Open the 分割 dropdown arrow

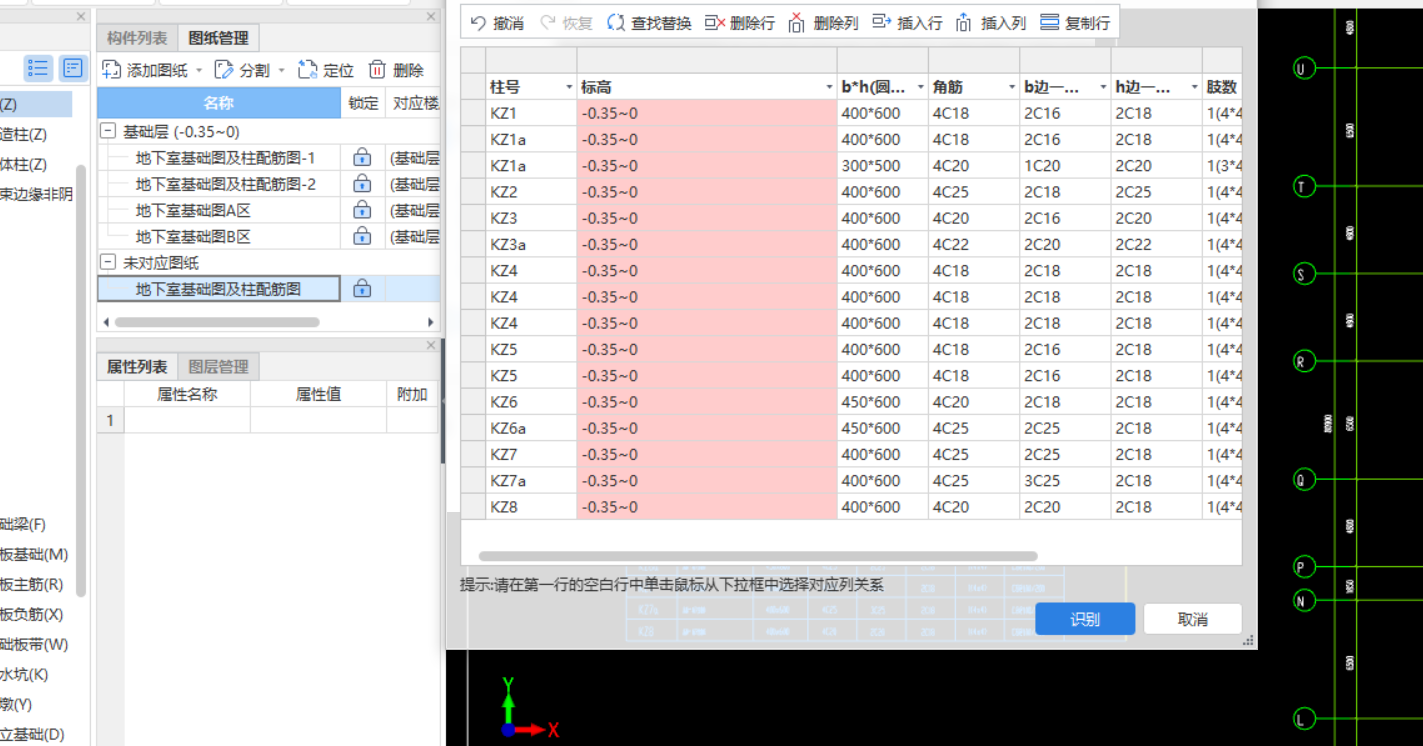(281, 71)
